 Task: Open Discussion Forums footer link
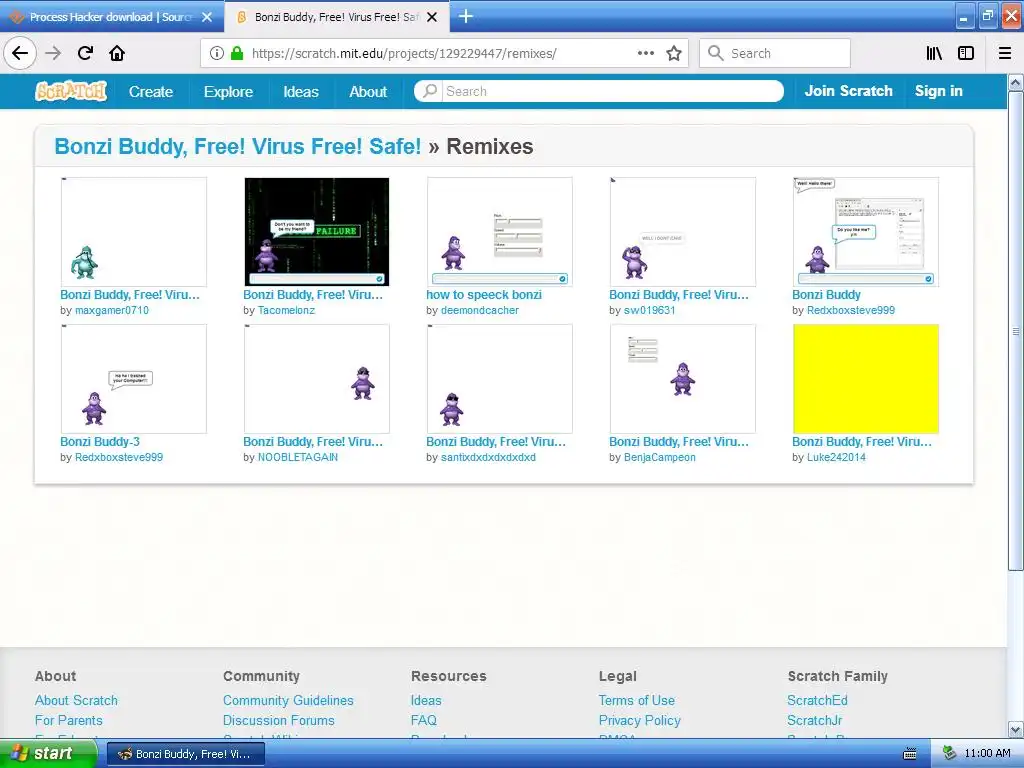coord(279,720)
